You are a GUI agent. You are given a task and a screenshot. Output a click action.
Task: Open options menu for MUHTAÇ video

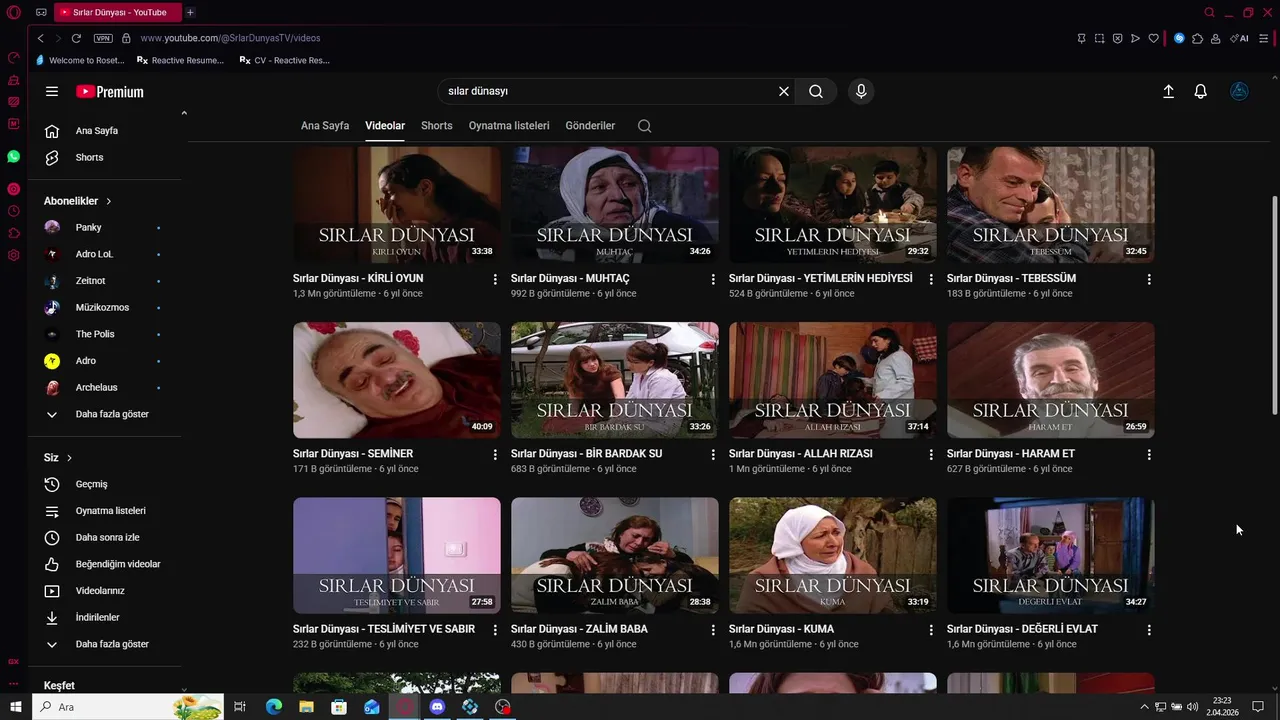[713, 279]
